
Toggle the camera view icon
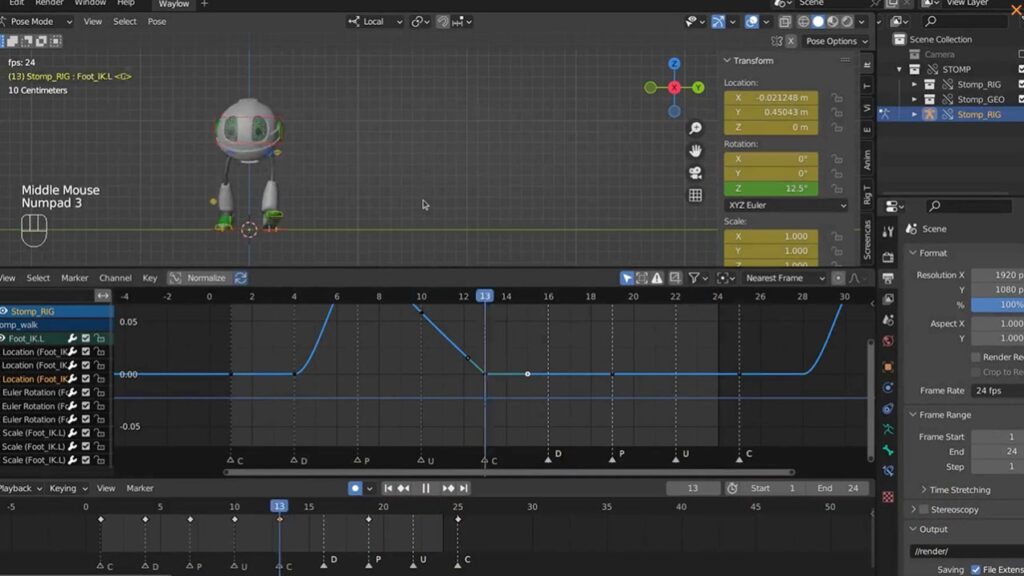point(696,173)
